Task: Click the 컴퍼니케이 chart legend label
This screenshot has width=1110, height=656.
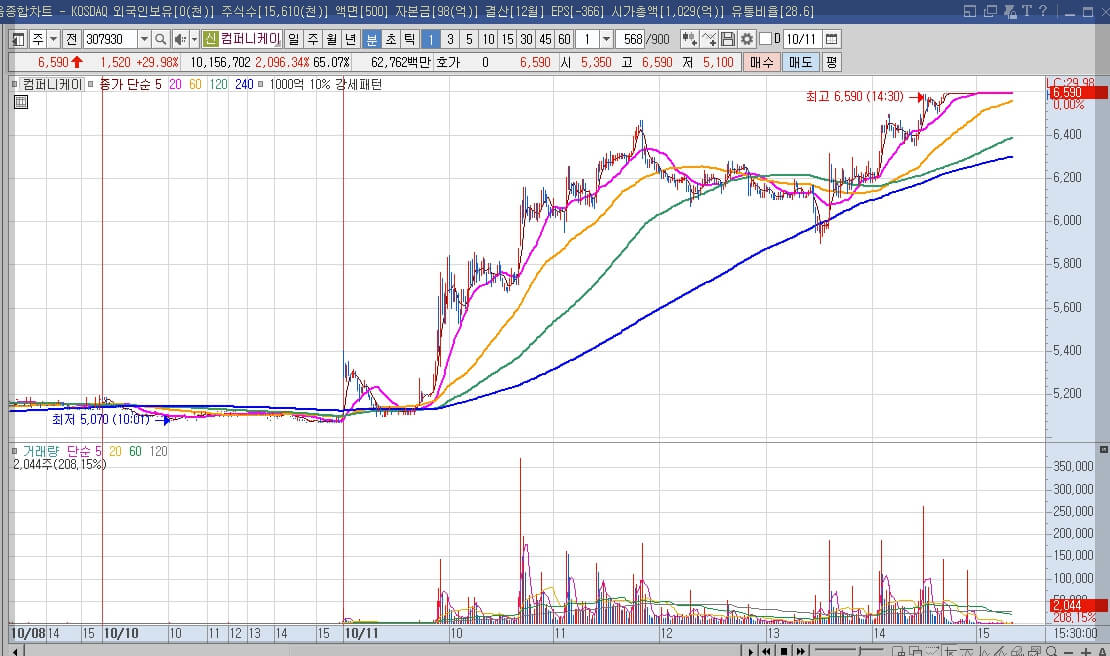Action: (52, 84)
